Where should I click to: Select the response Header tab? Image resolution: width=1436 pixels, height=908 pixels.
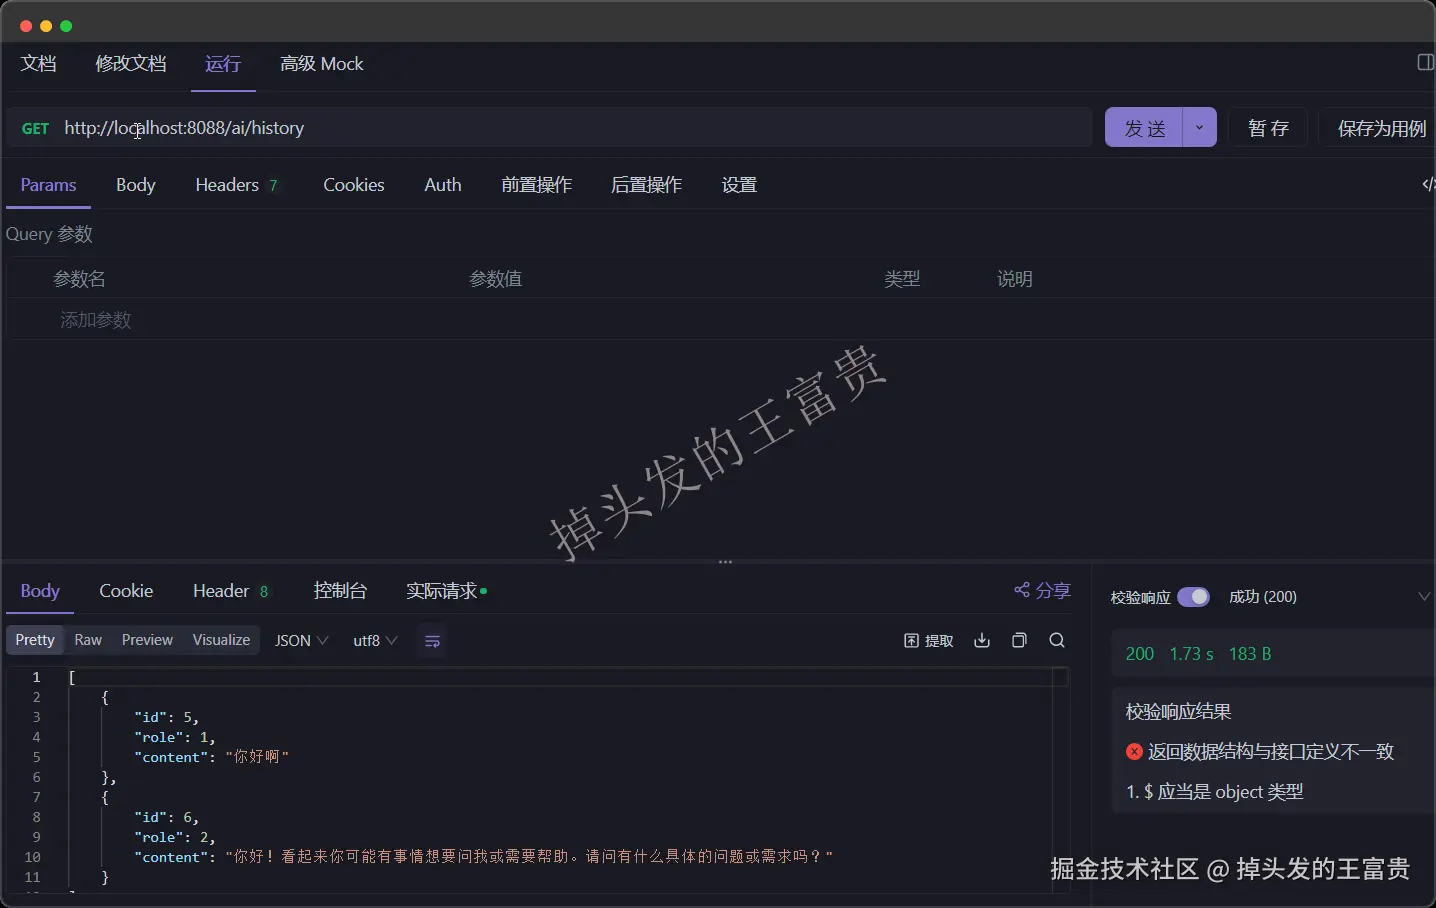(x=231, y=591)
